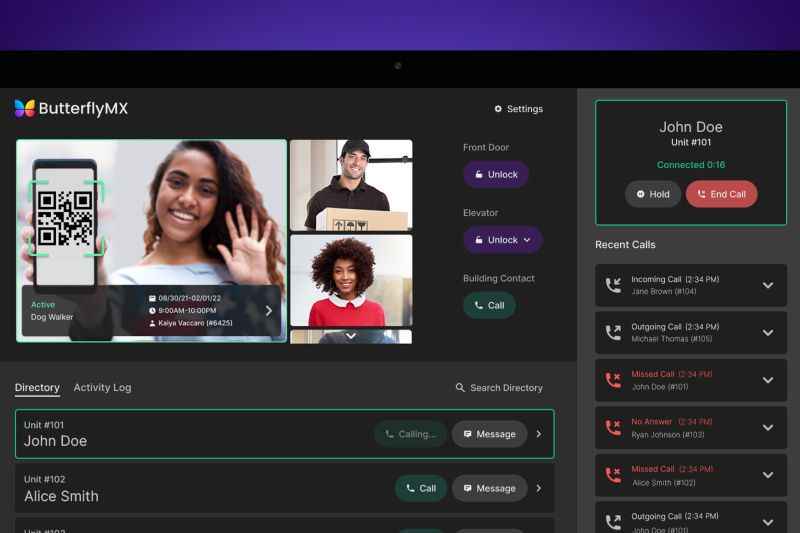Click the Search Directory magnifier icon
This screenshot has height=533, width=800.
[460, 388]
